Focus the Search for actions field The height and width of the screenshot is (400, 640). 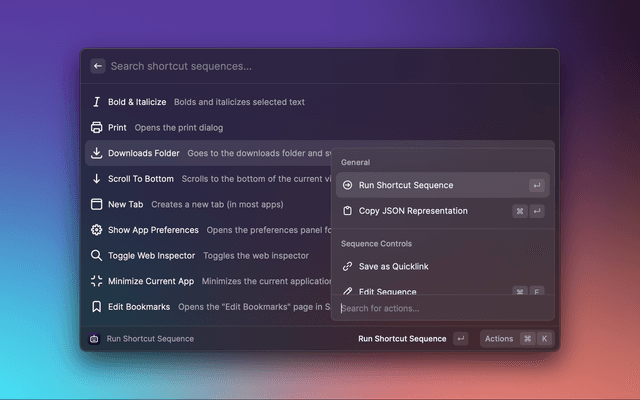pos(443,308)
